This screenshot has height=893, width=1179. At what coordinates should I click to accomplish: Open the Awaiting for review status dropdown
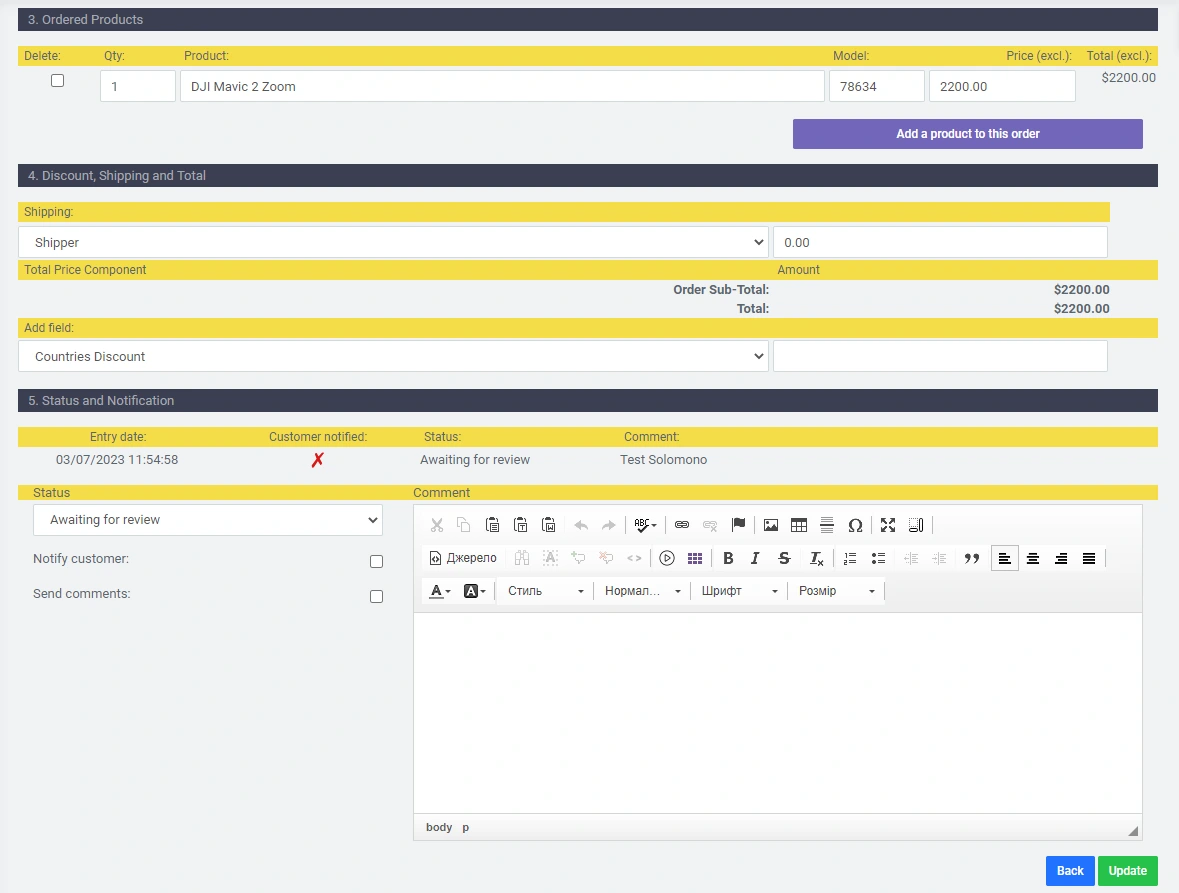pyautogui.click(x=207, y=520)
